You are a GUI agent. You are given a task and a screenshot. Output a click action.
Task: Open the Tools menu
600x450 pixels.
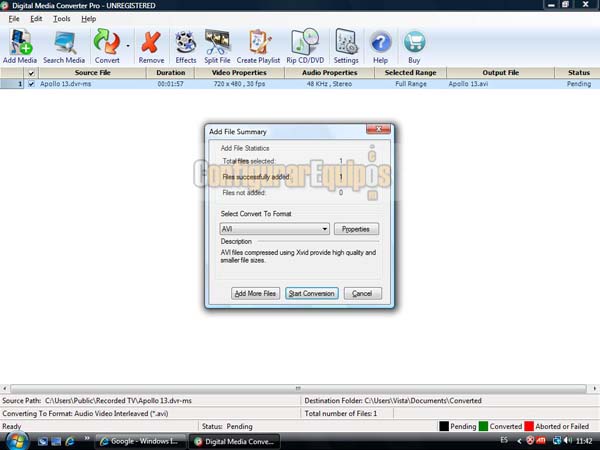62,19
